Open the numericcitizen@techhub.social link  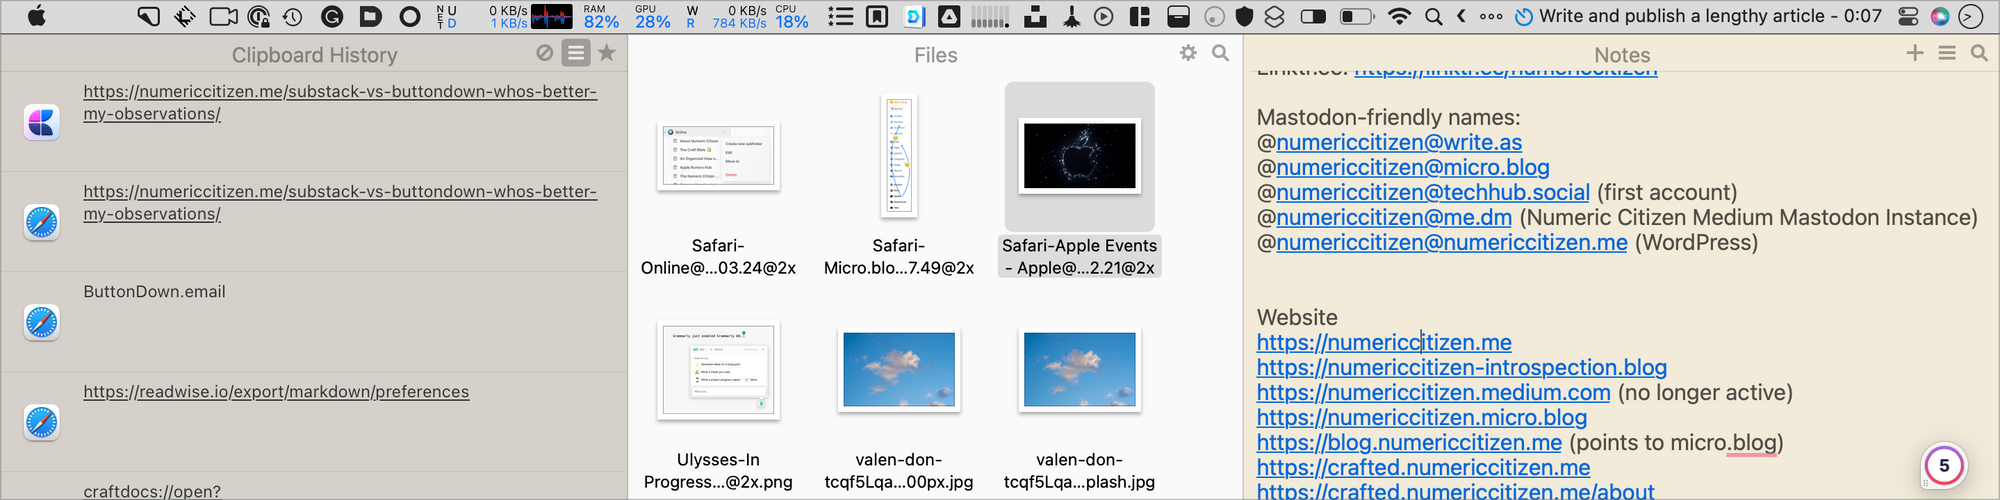1433,193
